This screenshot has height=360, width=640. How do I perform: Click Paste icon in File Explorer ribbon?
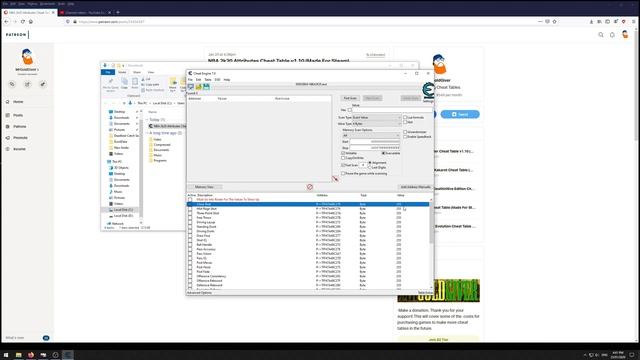point(135,83)
